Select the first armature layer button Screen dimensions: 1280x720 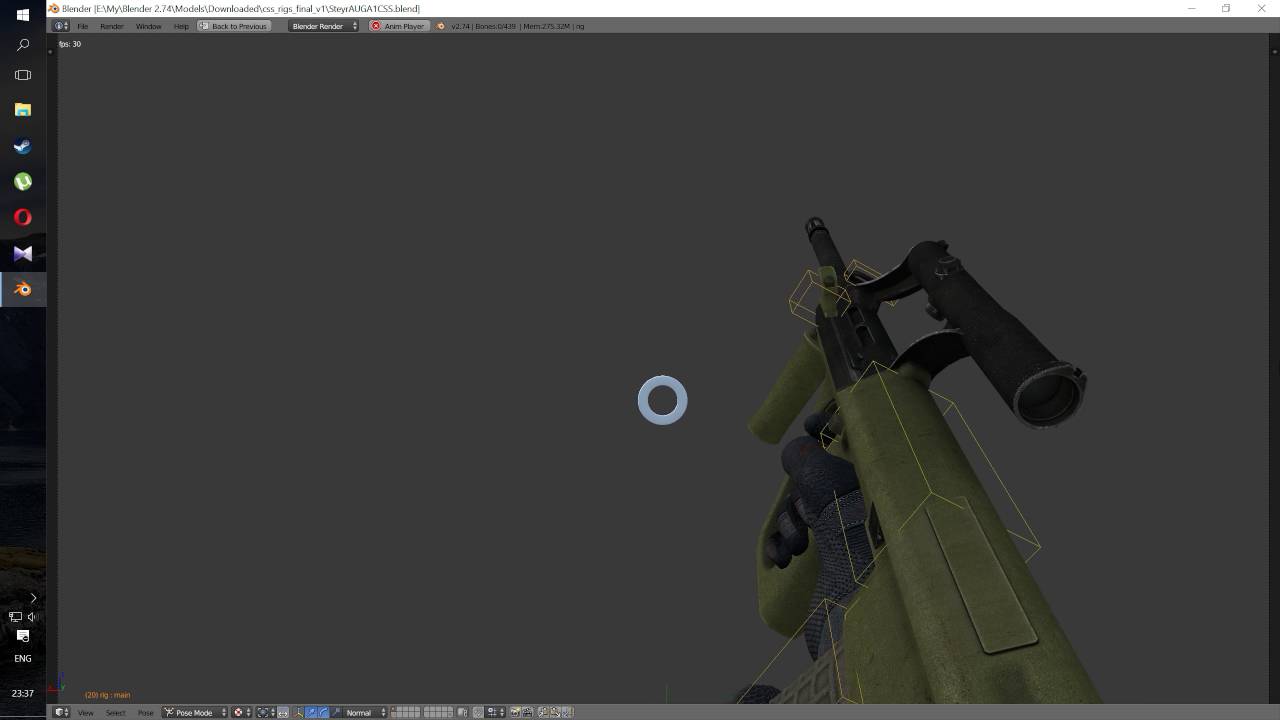click(394, 709)
